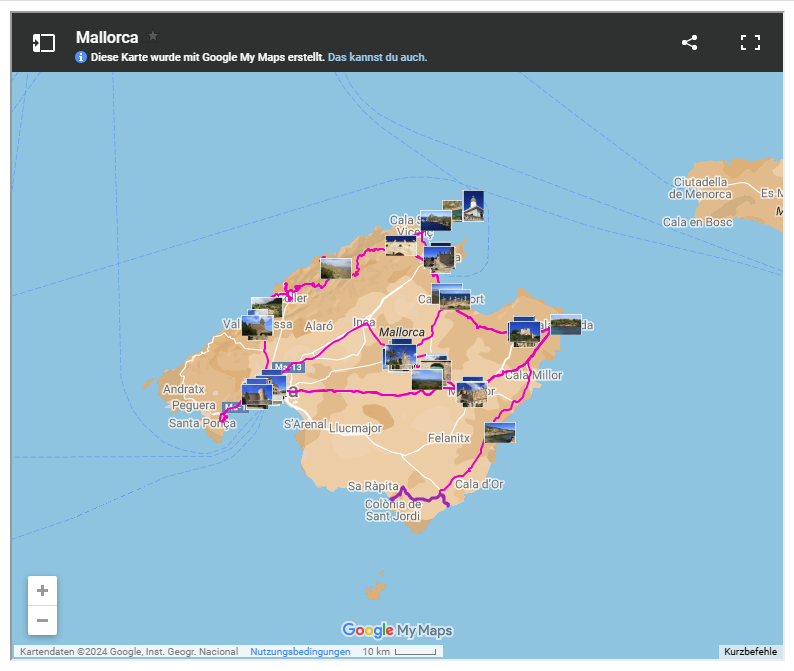Click the blue info icon in header

81,57
